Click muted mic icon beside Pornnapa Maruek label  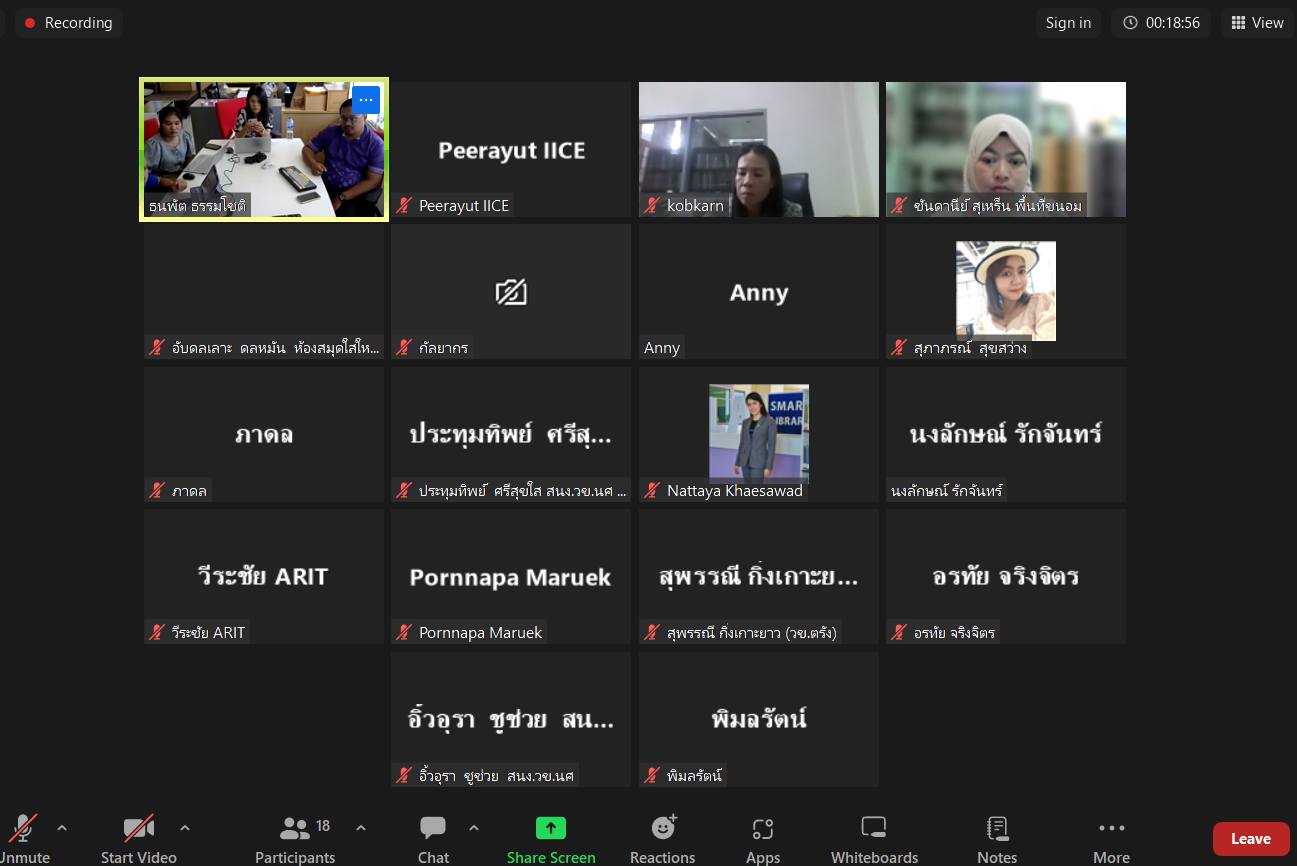coord(405,633)
